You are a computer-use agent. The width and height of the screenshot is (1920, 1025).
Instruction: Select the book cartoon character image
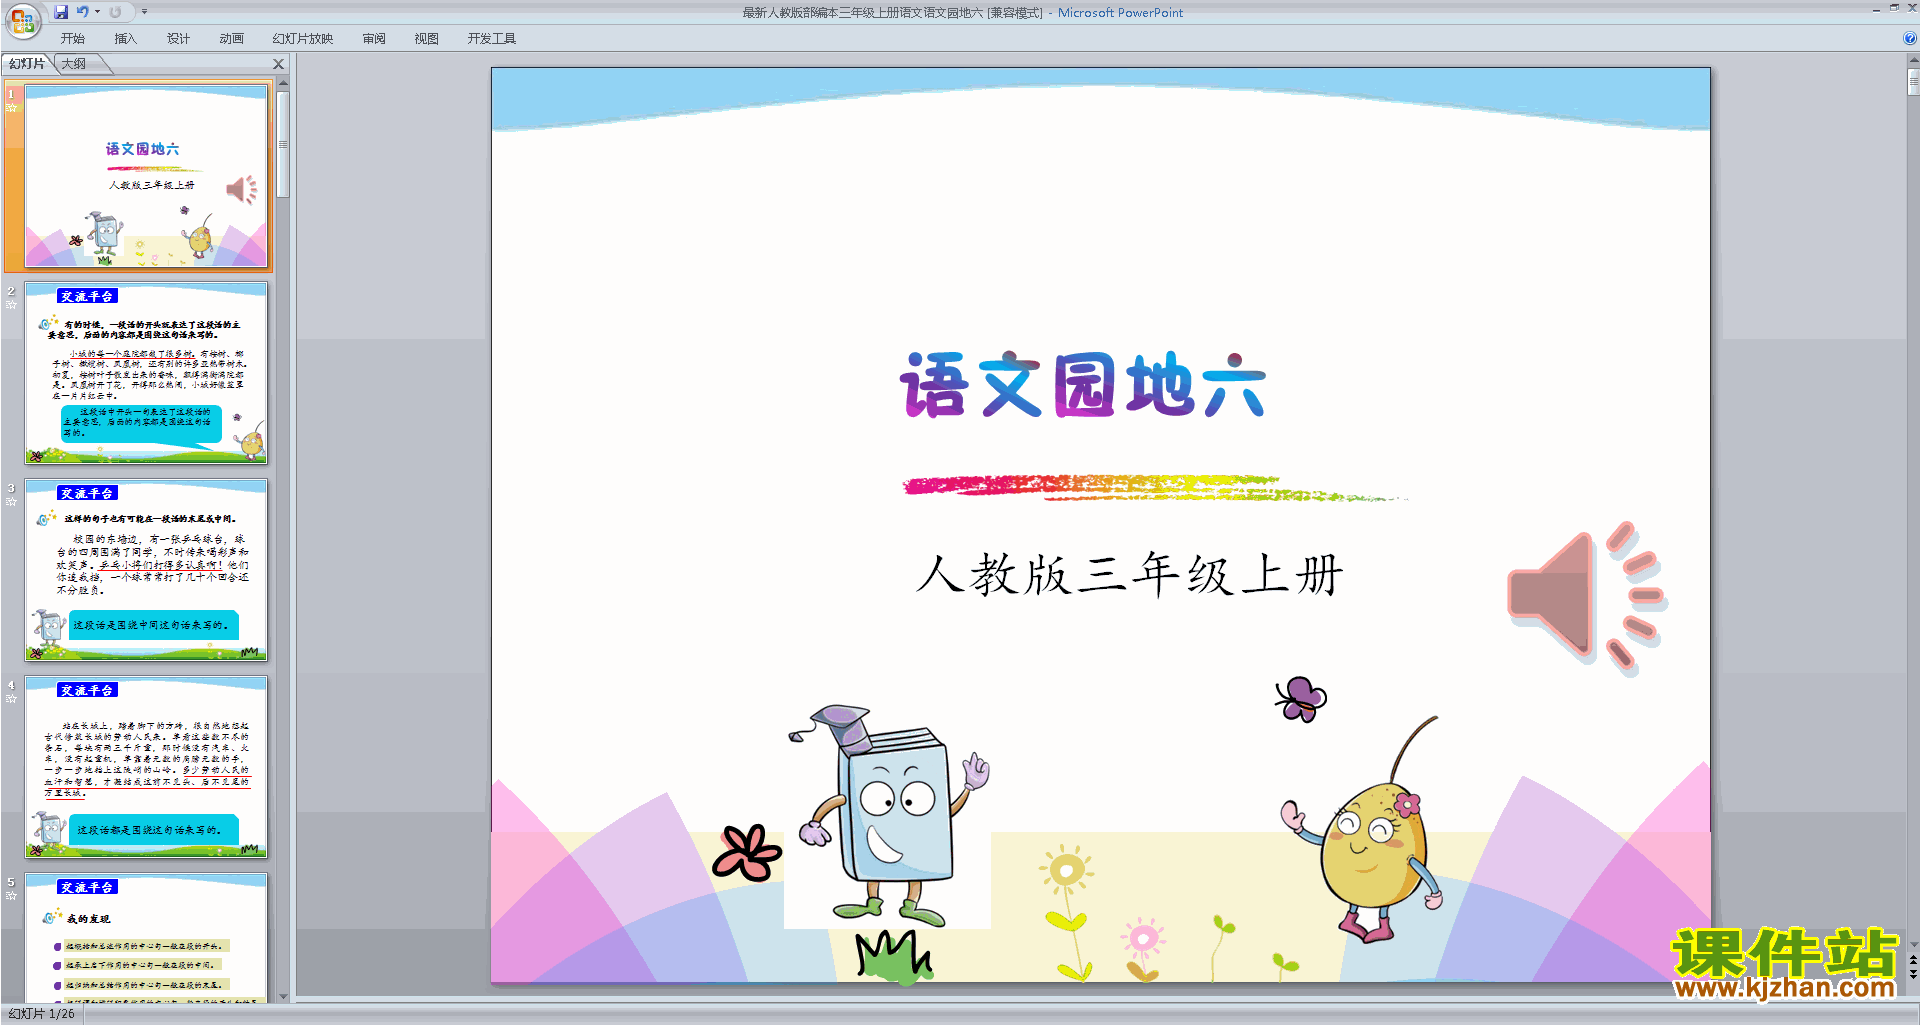(x=888, y=815)
